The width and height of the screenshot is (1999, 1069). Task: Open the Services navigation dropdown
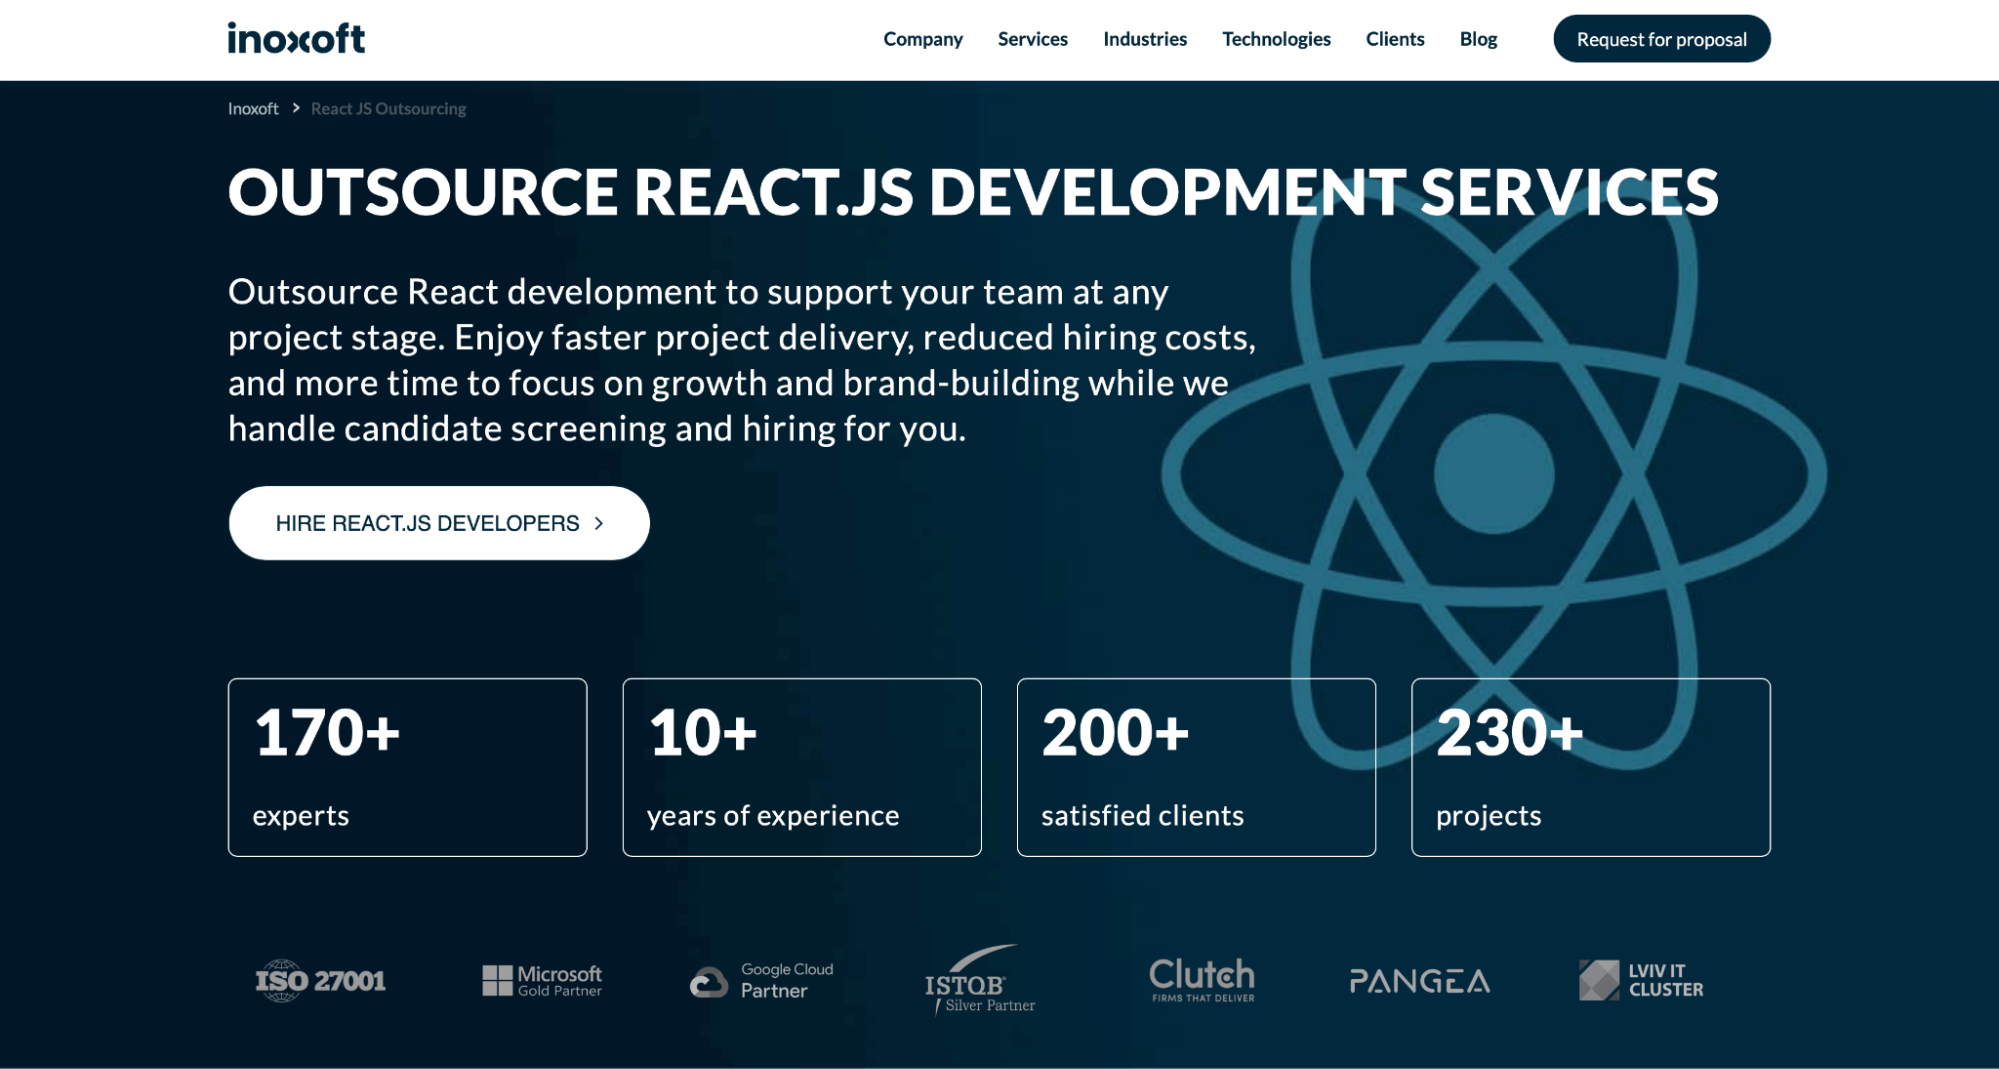point(1032,39)
